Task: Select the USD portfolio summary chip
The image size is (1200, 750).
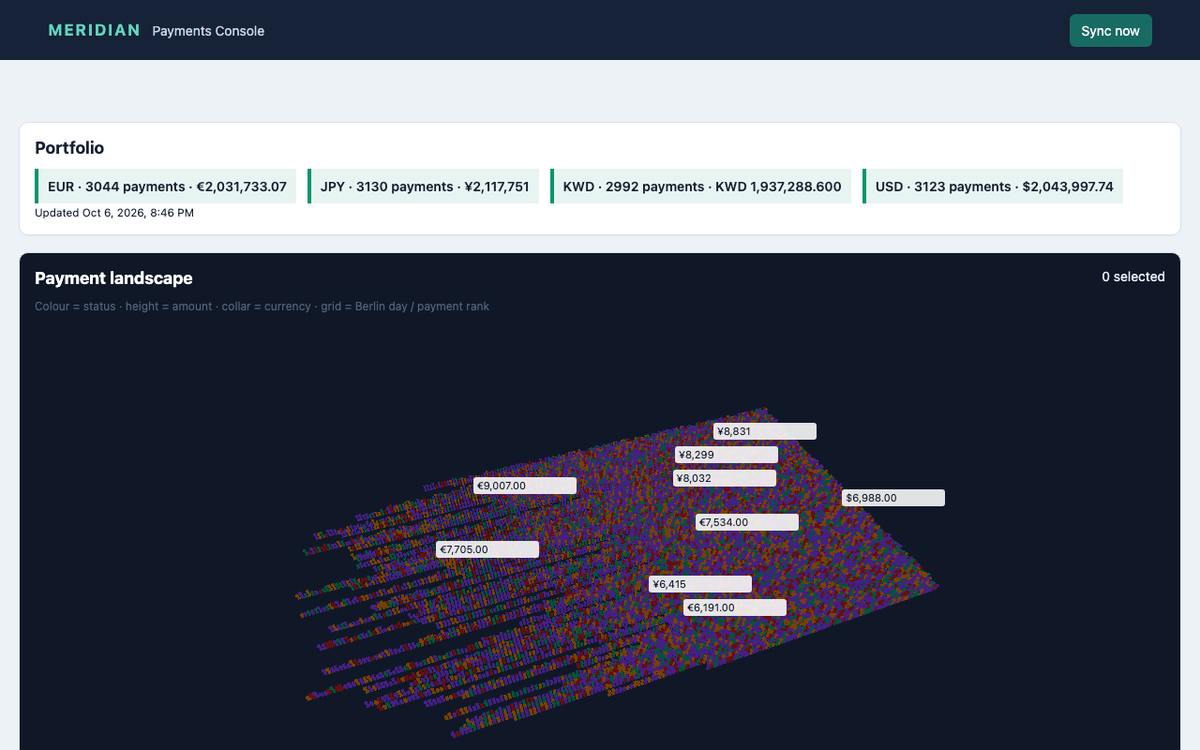Action: click(x=993, y=186)
